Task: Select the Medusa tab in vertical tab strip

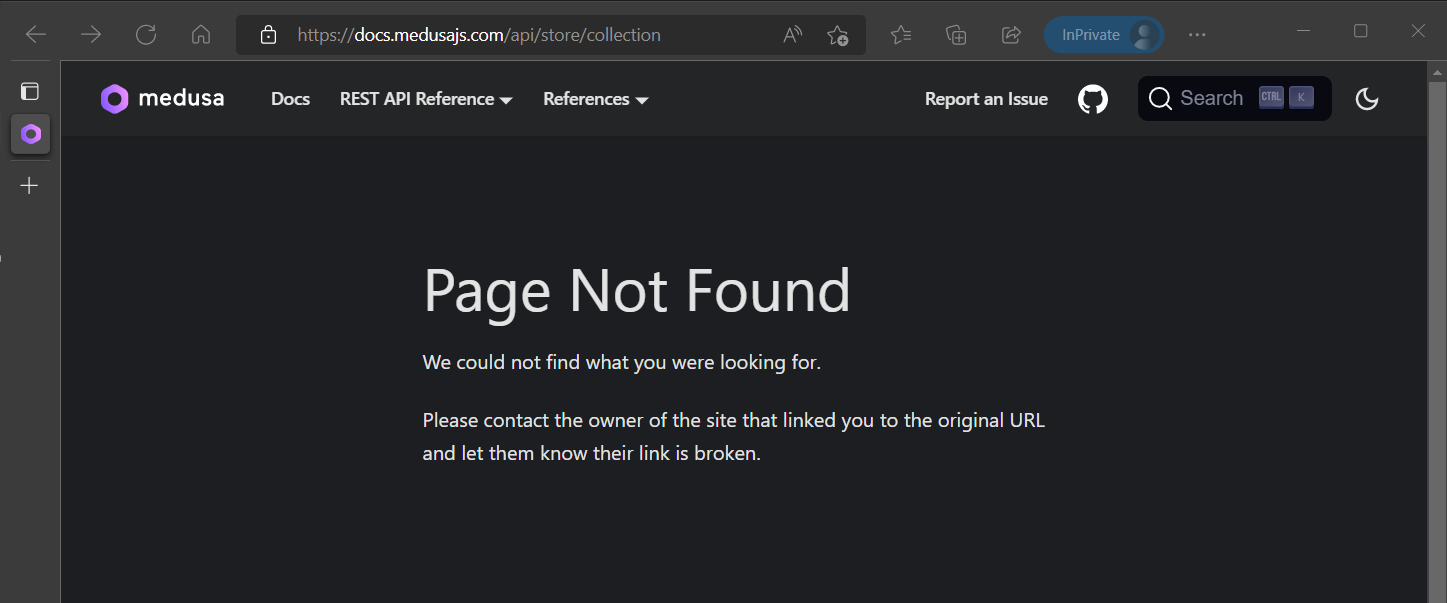Action: pos(31,134)
